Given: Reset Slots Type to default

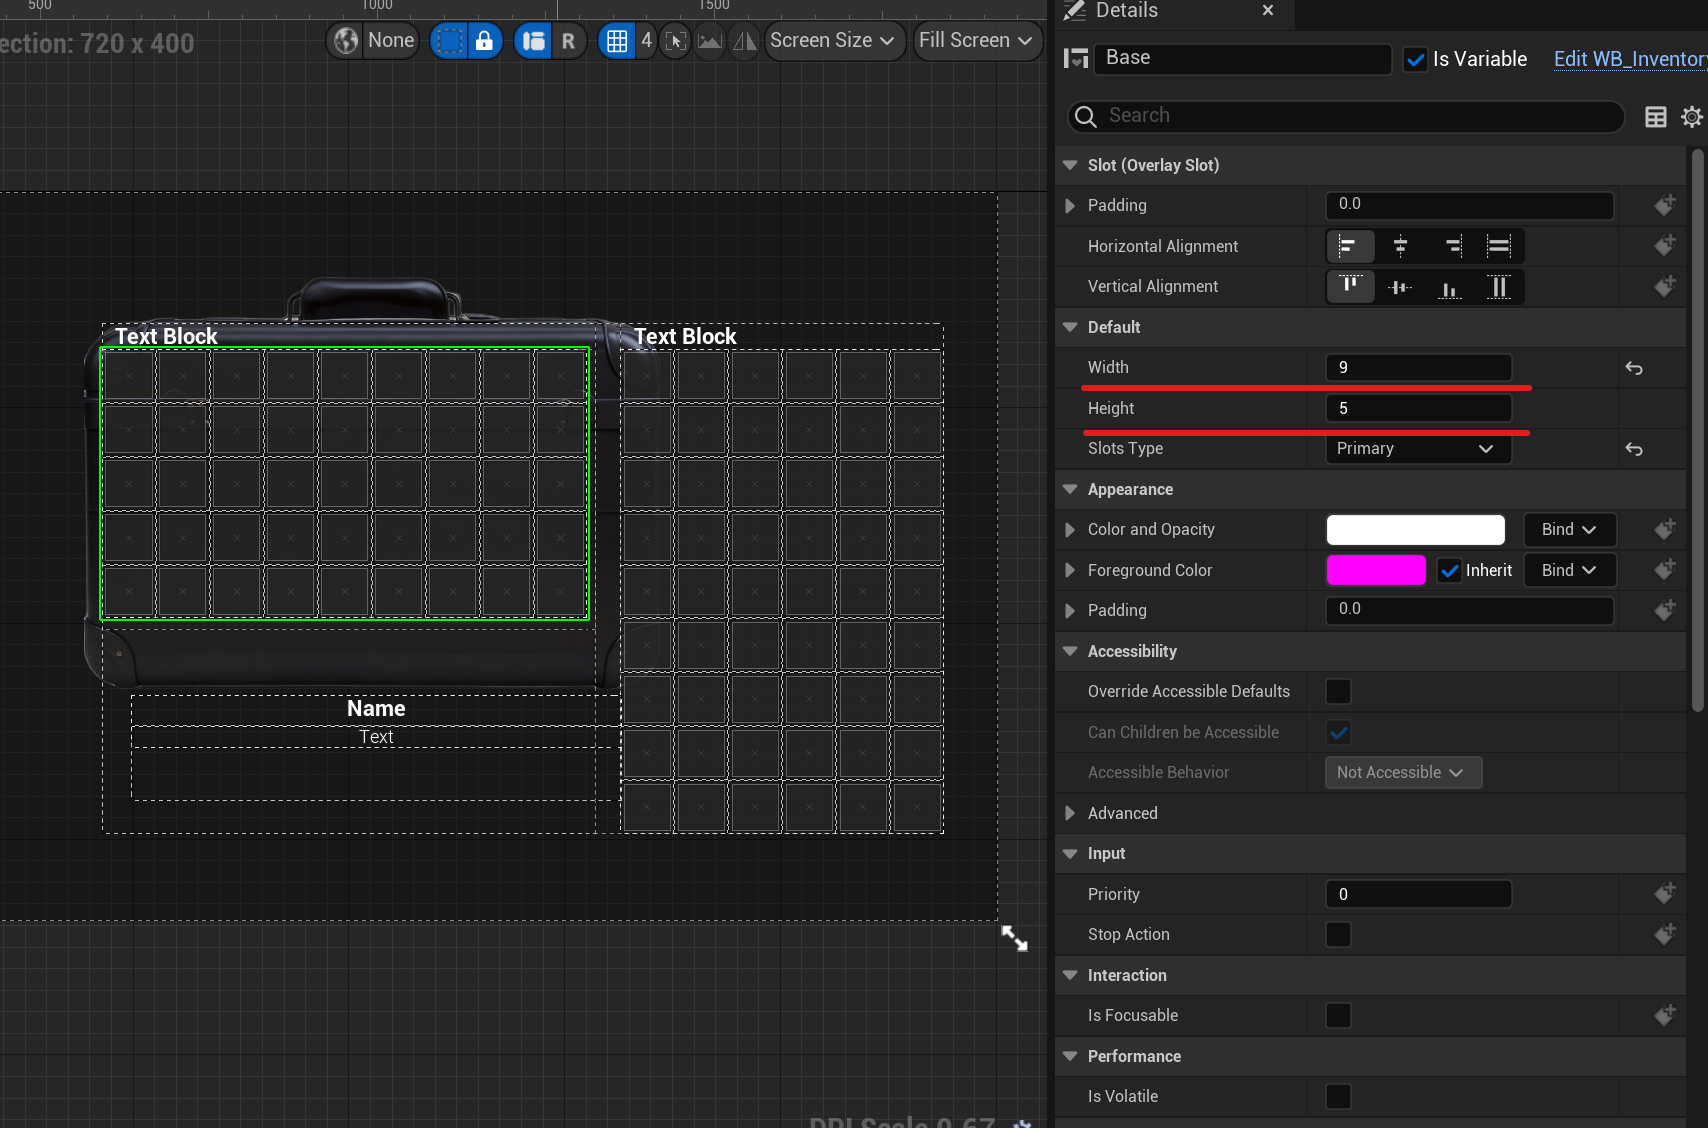Looking at the screenshot, I should (1634, 449).
